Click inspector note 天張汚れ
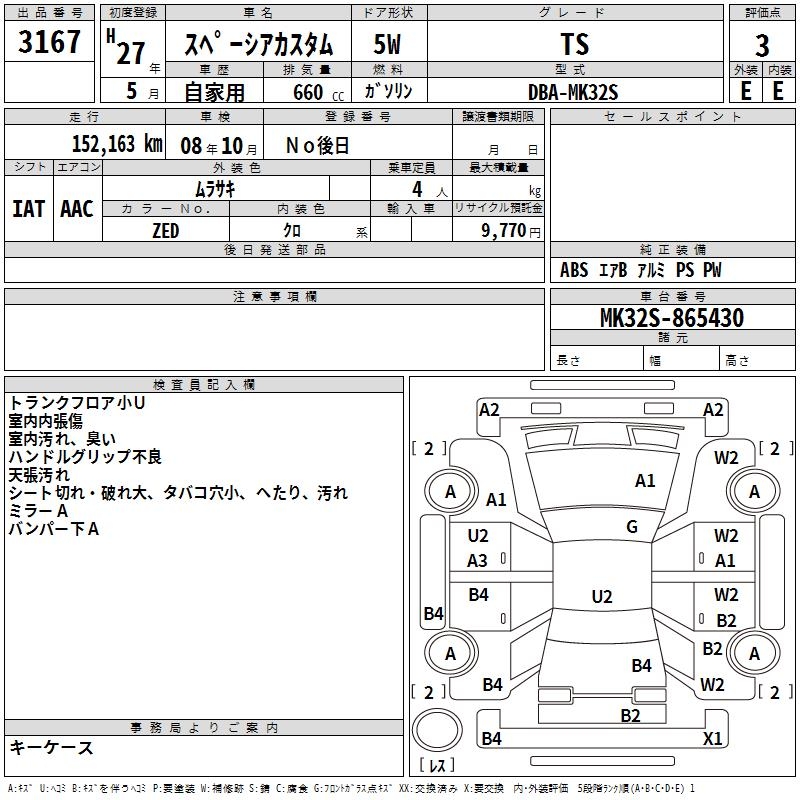The image size is (800, 800). (39, 475)
